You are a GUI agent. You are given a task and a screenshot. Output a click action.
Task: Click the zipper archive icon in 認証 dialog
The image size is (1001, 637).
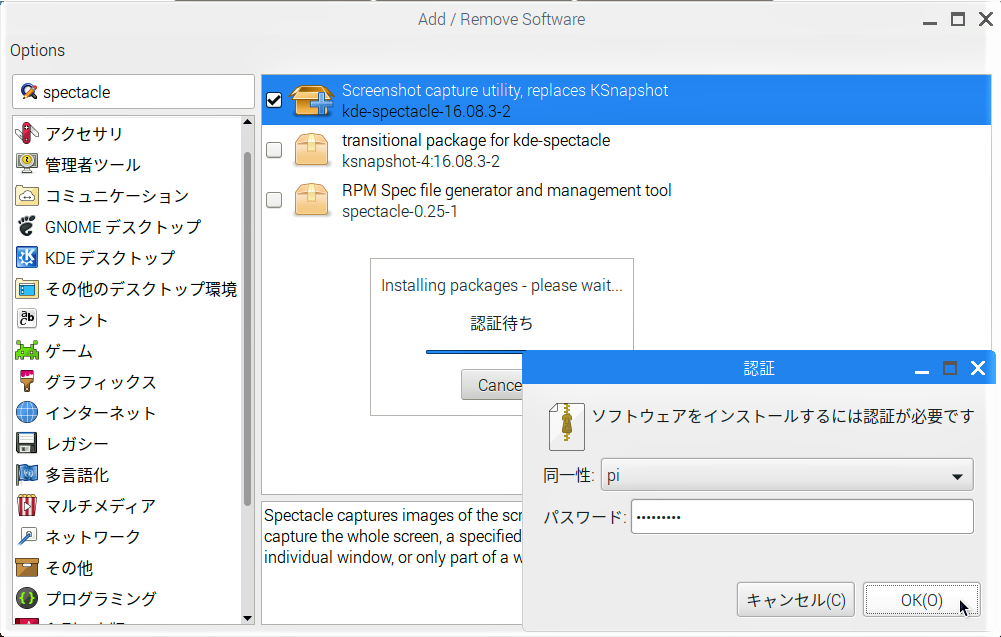[567, 426]
